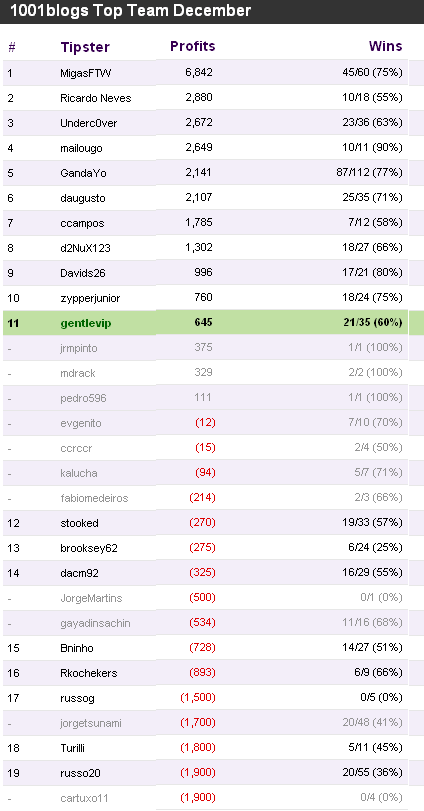Open tipster MigasFTW profile link

coord(85,73)
